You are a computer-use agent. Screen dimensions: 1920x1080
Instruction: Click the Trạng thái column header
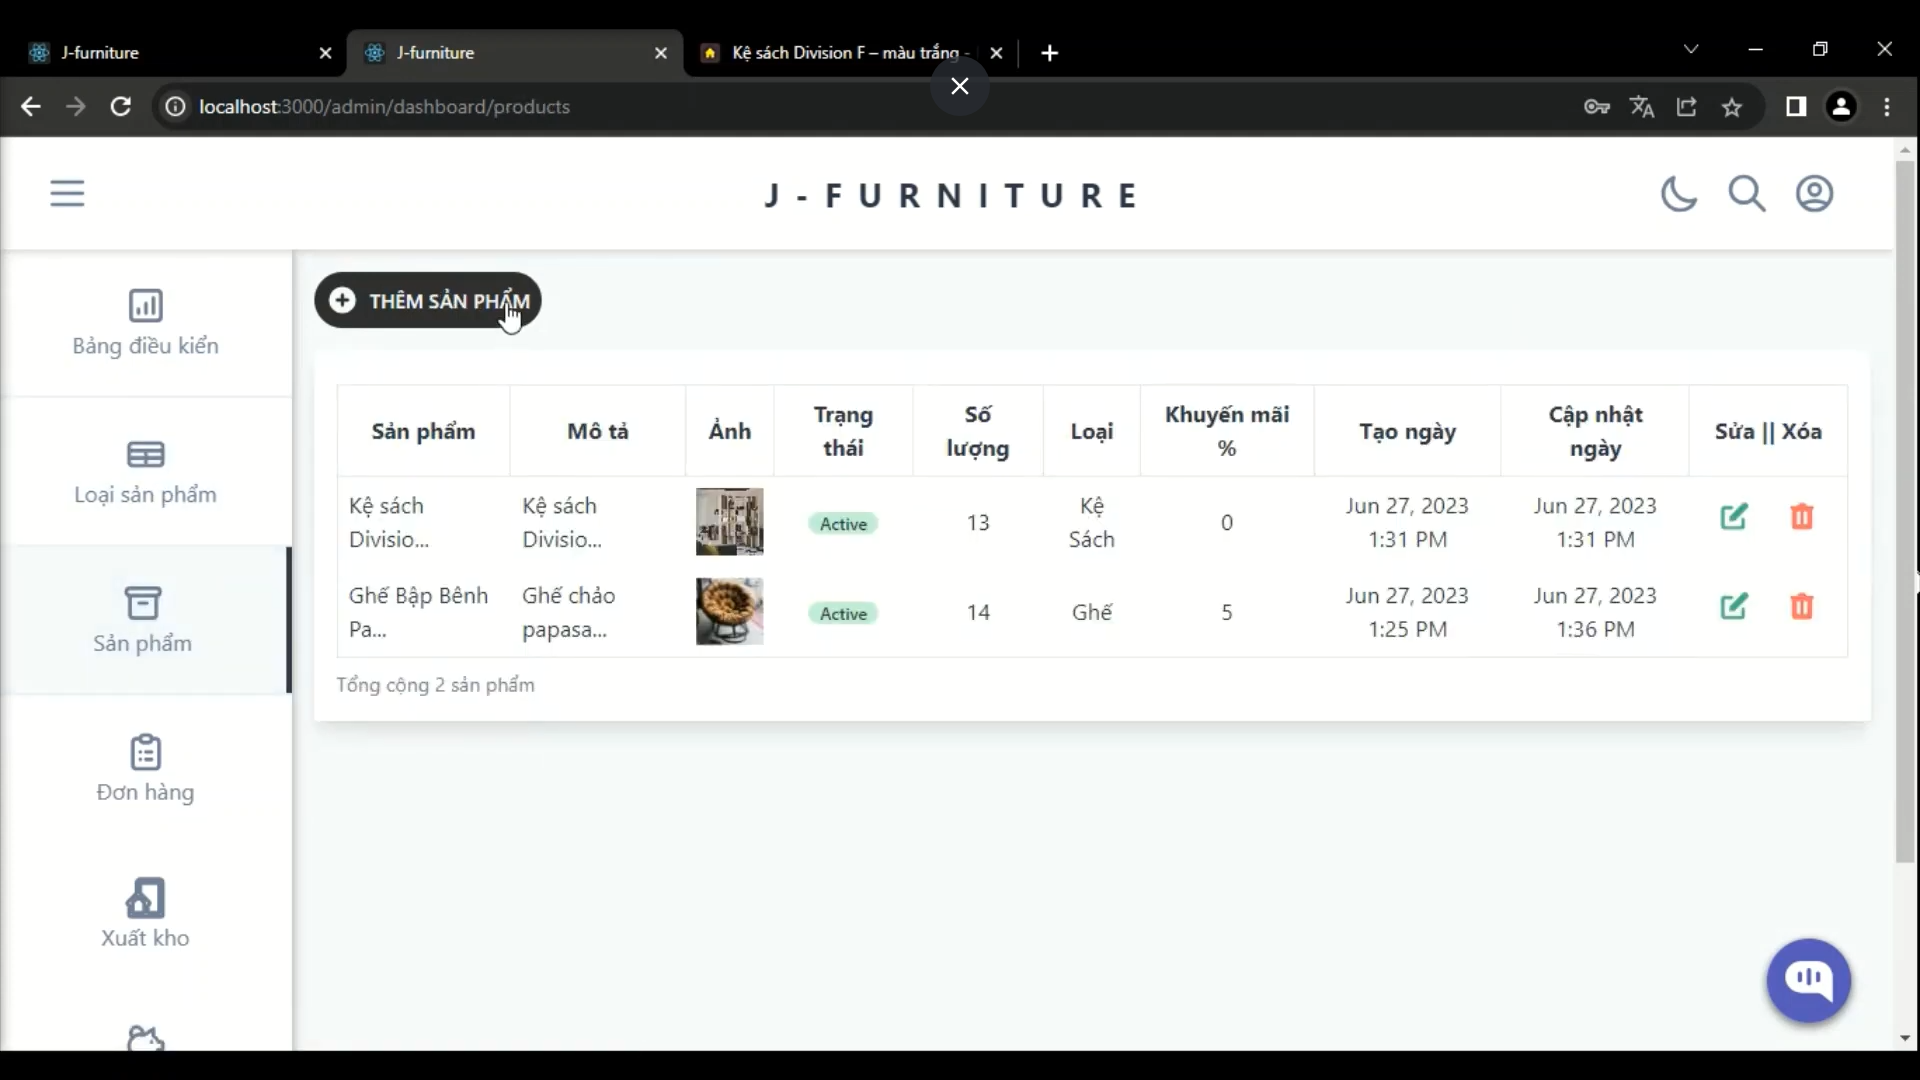(x=843, y=431)
